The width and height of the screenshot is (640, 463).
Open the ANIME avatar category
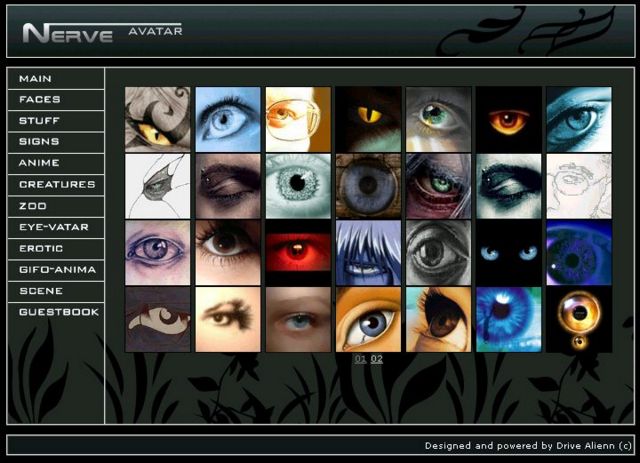click(56, 163)
